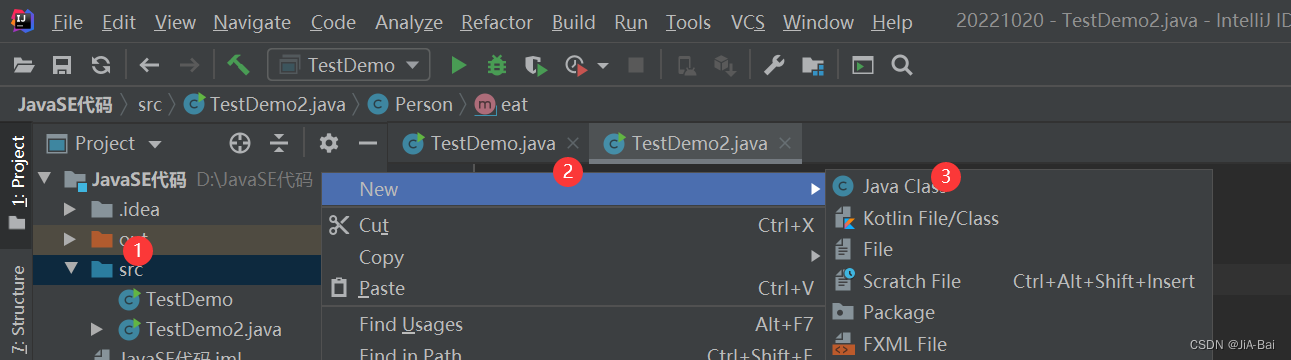Screen dimensions: 1291x360
Task: Click the Debug bug icon
Action: pyautogui.click(x=497, y=66)
